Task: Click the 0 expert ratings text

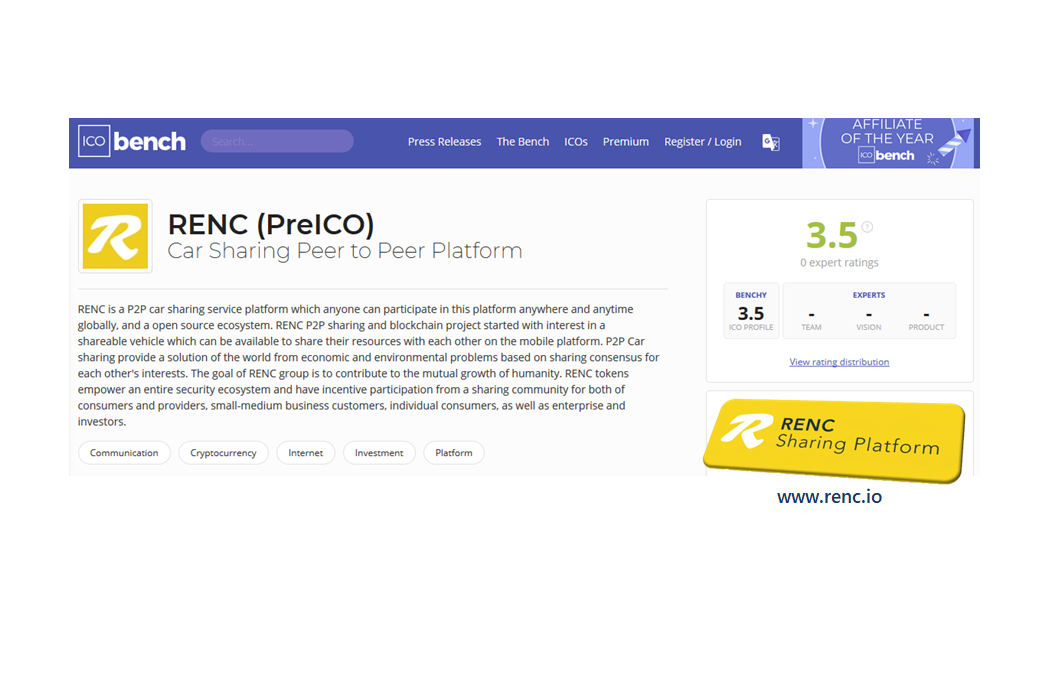Action: [839, 262]
